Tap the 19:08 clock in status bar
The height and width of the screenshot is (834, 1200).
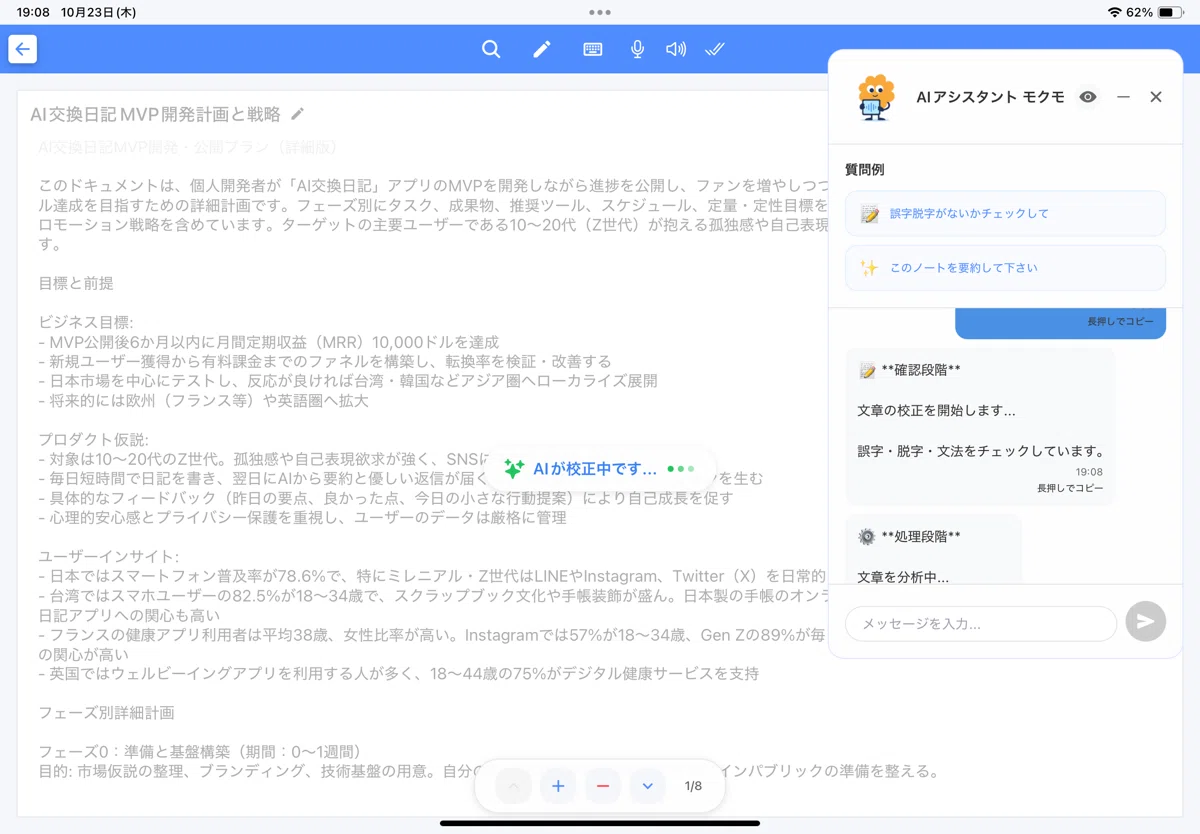pos(33,12)
